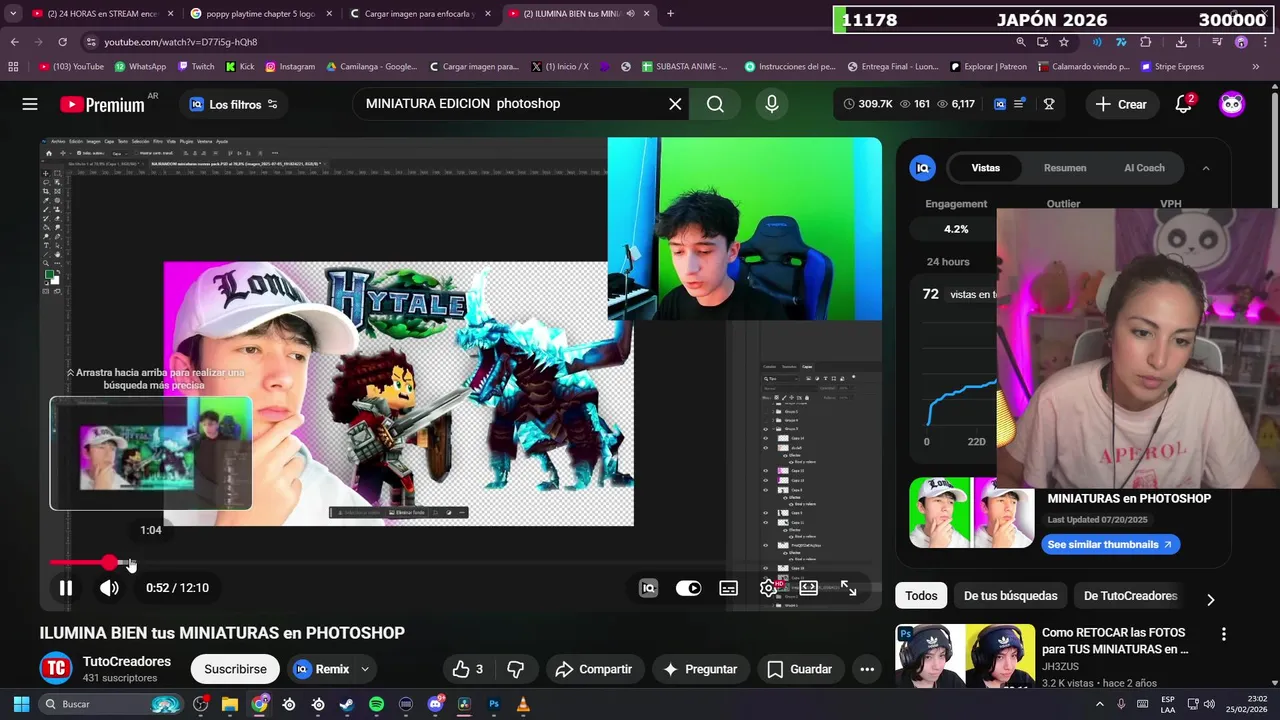Open Photoshop from the taskbar
The height and width of the screenshot is (720, 1280).
coord(493,704)
